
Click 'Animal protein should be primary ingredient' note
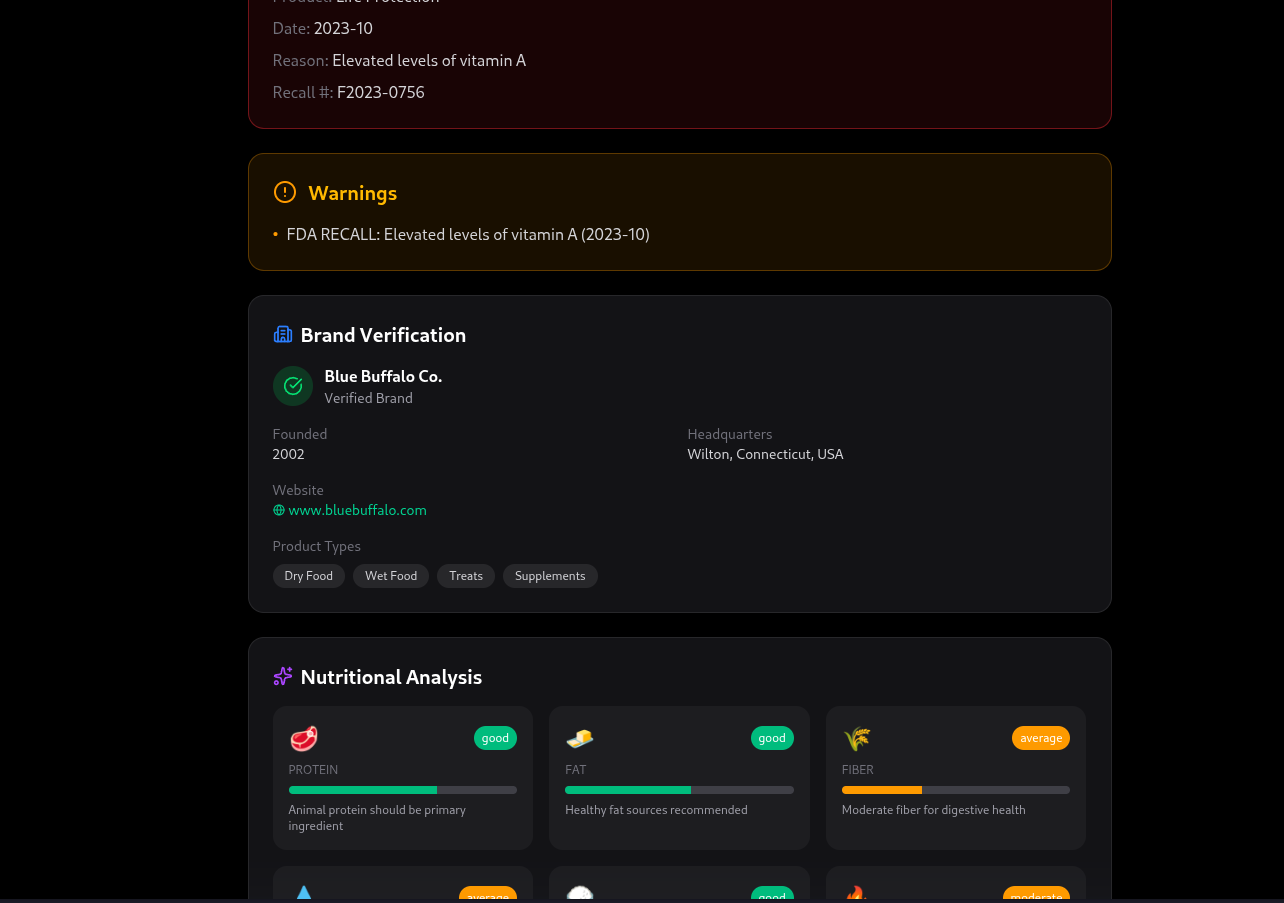(377, 818)
